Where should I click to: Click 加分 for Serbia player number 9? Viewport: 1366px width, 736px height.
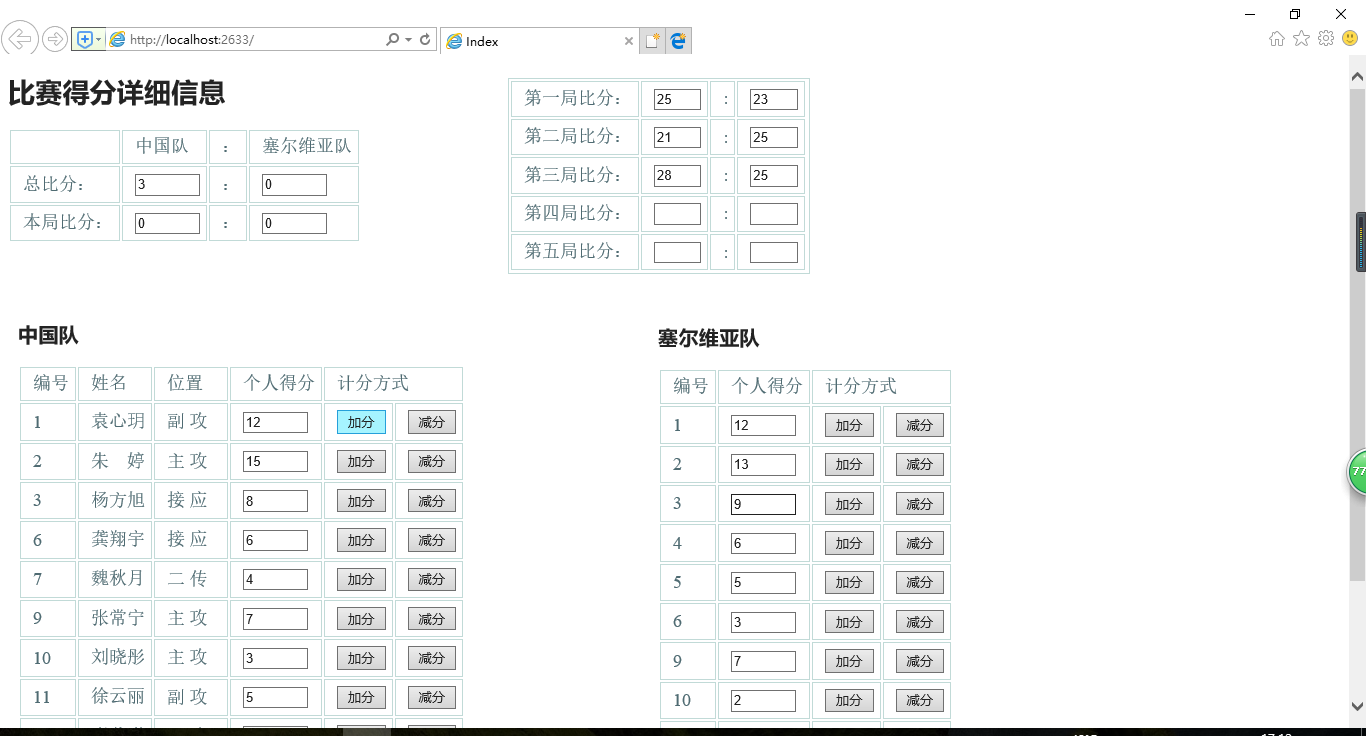coord(849,661)
